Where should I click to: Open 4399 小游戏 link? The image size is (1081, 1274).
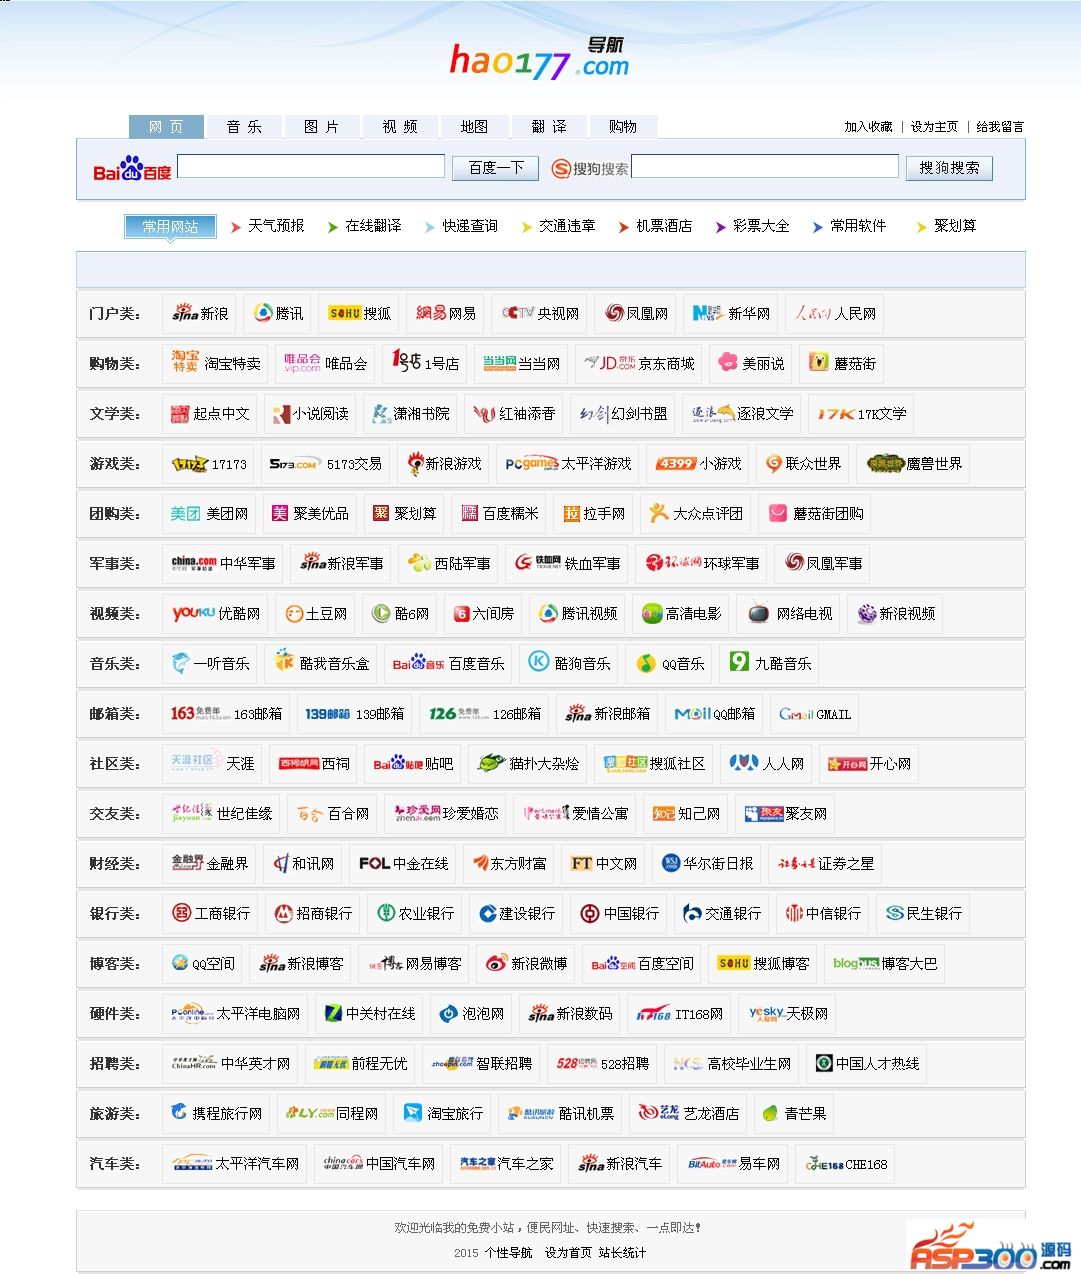pos(698,463)
